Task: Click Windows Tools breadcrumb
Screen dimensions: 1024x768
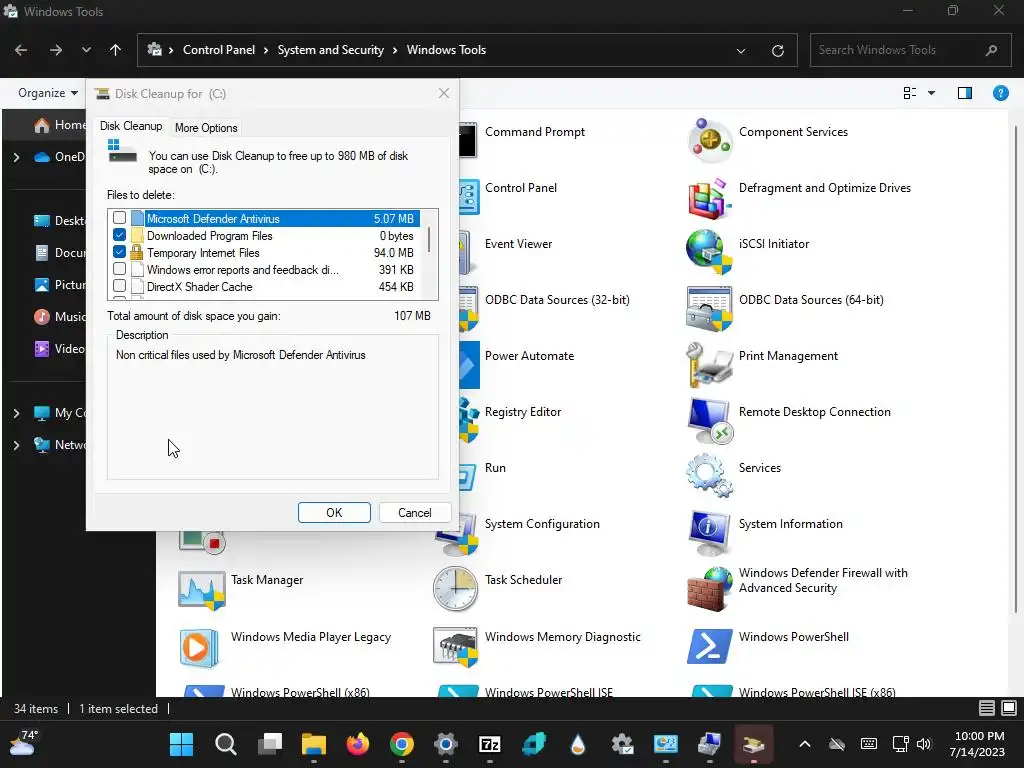Action: (x=446, y=50)
